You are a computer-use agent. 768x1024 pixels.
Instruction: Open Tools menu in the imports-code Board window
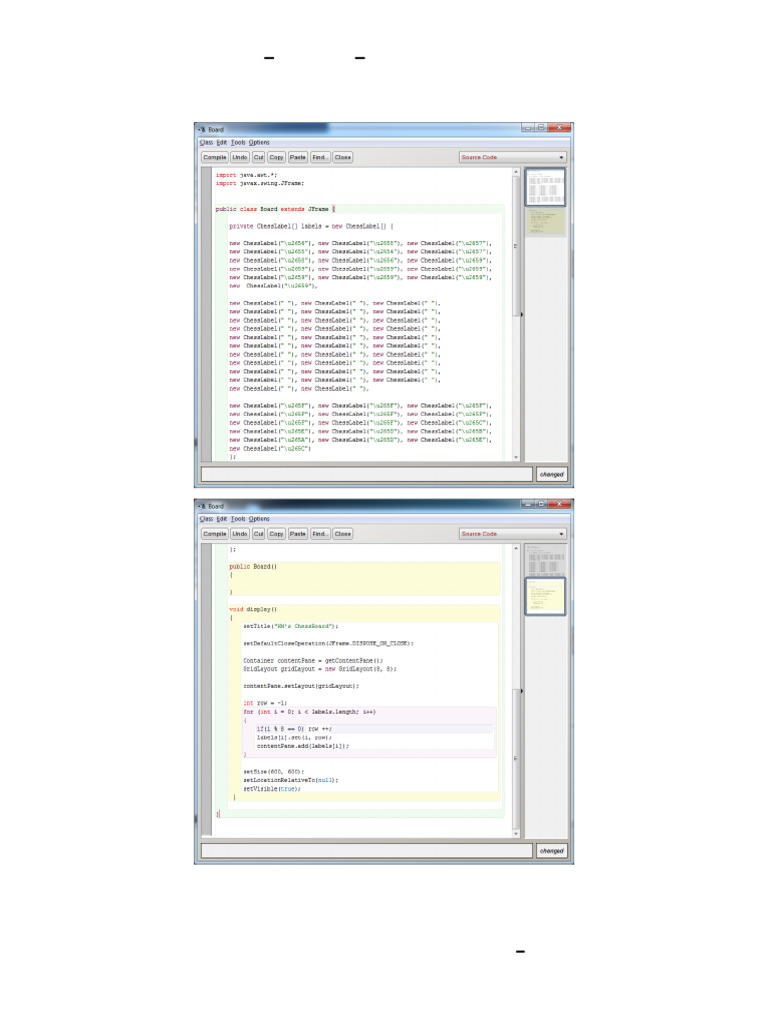(238, 142)
